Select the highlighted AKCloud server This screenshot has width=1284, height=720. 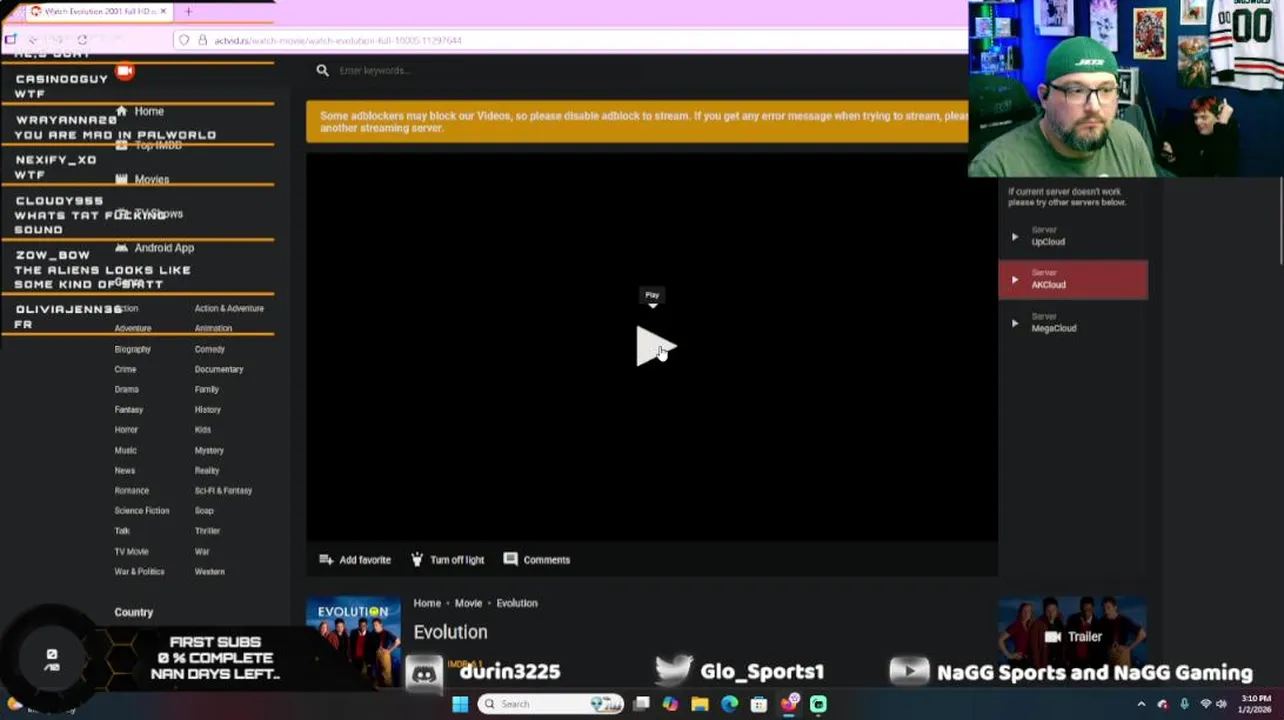click(x=1073, y=279)
